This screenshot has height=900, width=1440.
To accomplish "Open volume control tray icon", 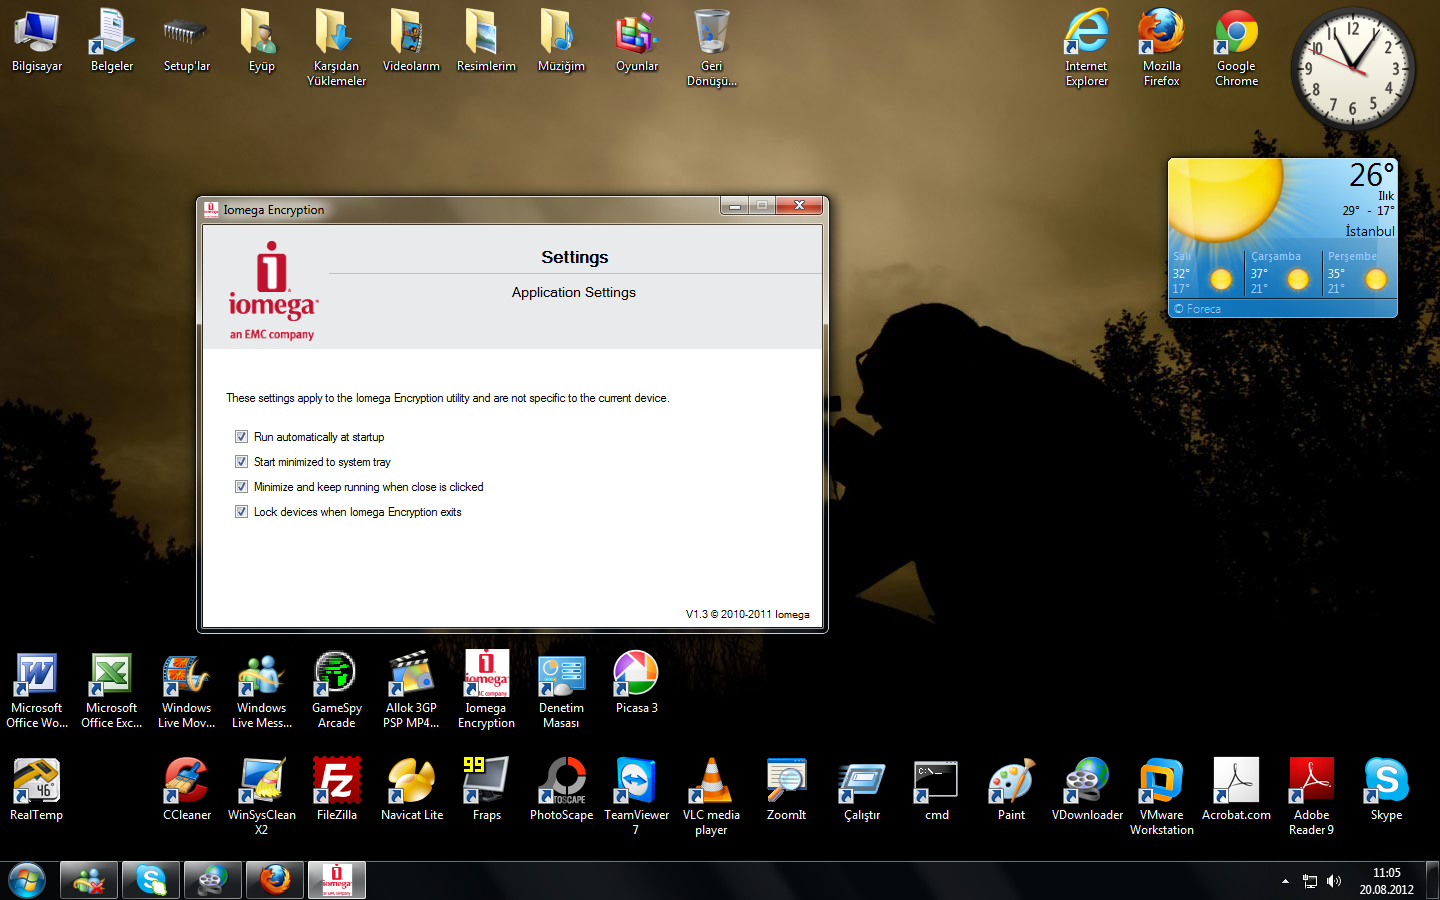I will pyautogui.click(x=1334, y=881).
